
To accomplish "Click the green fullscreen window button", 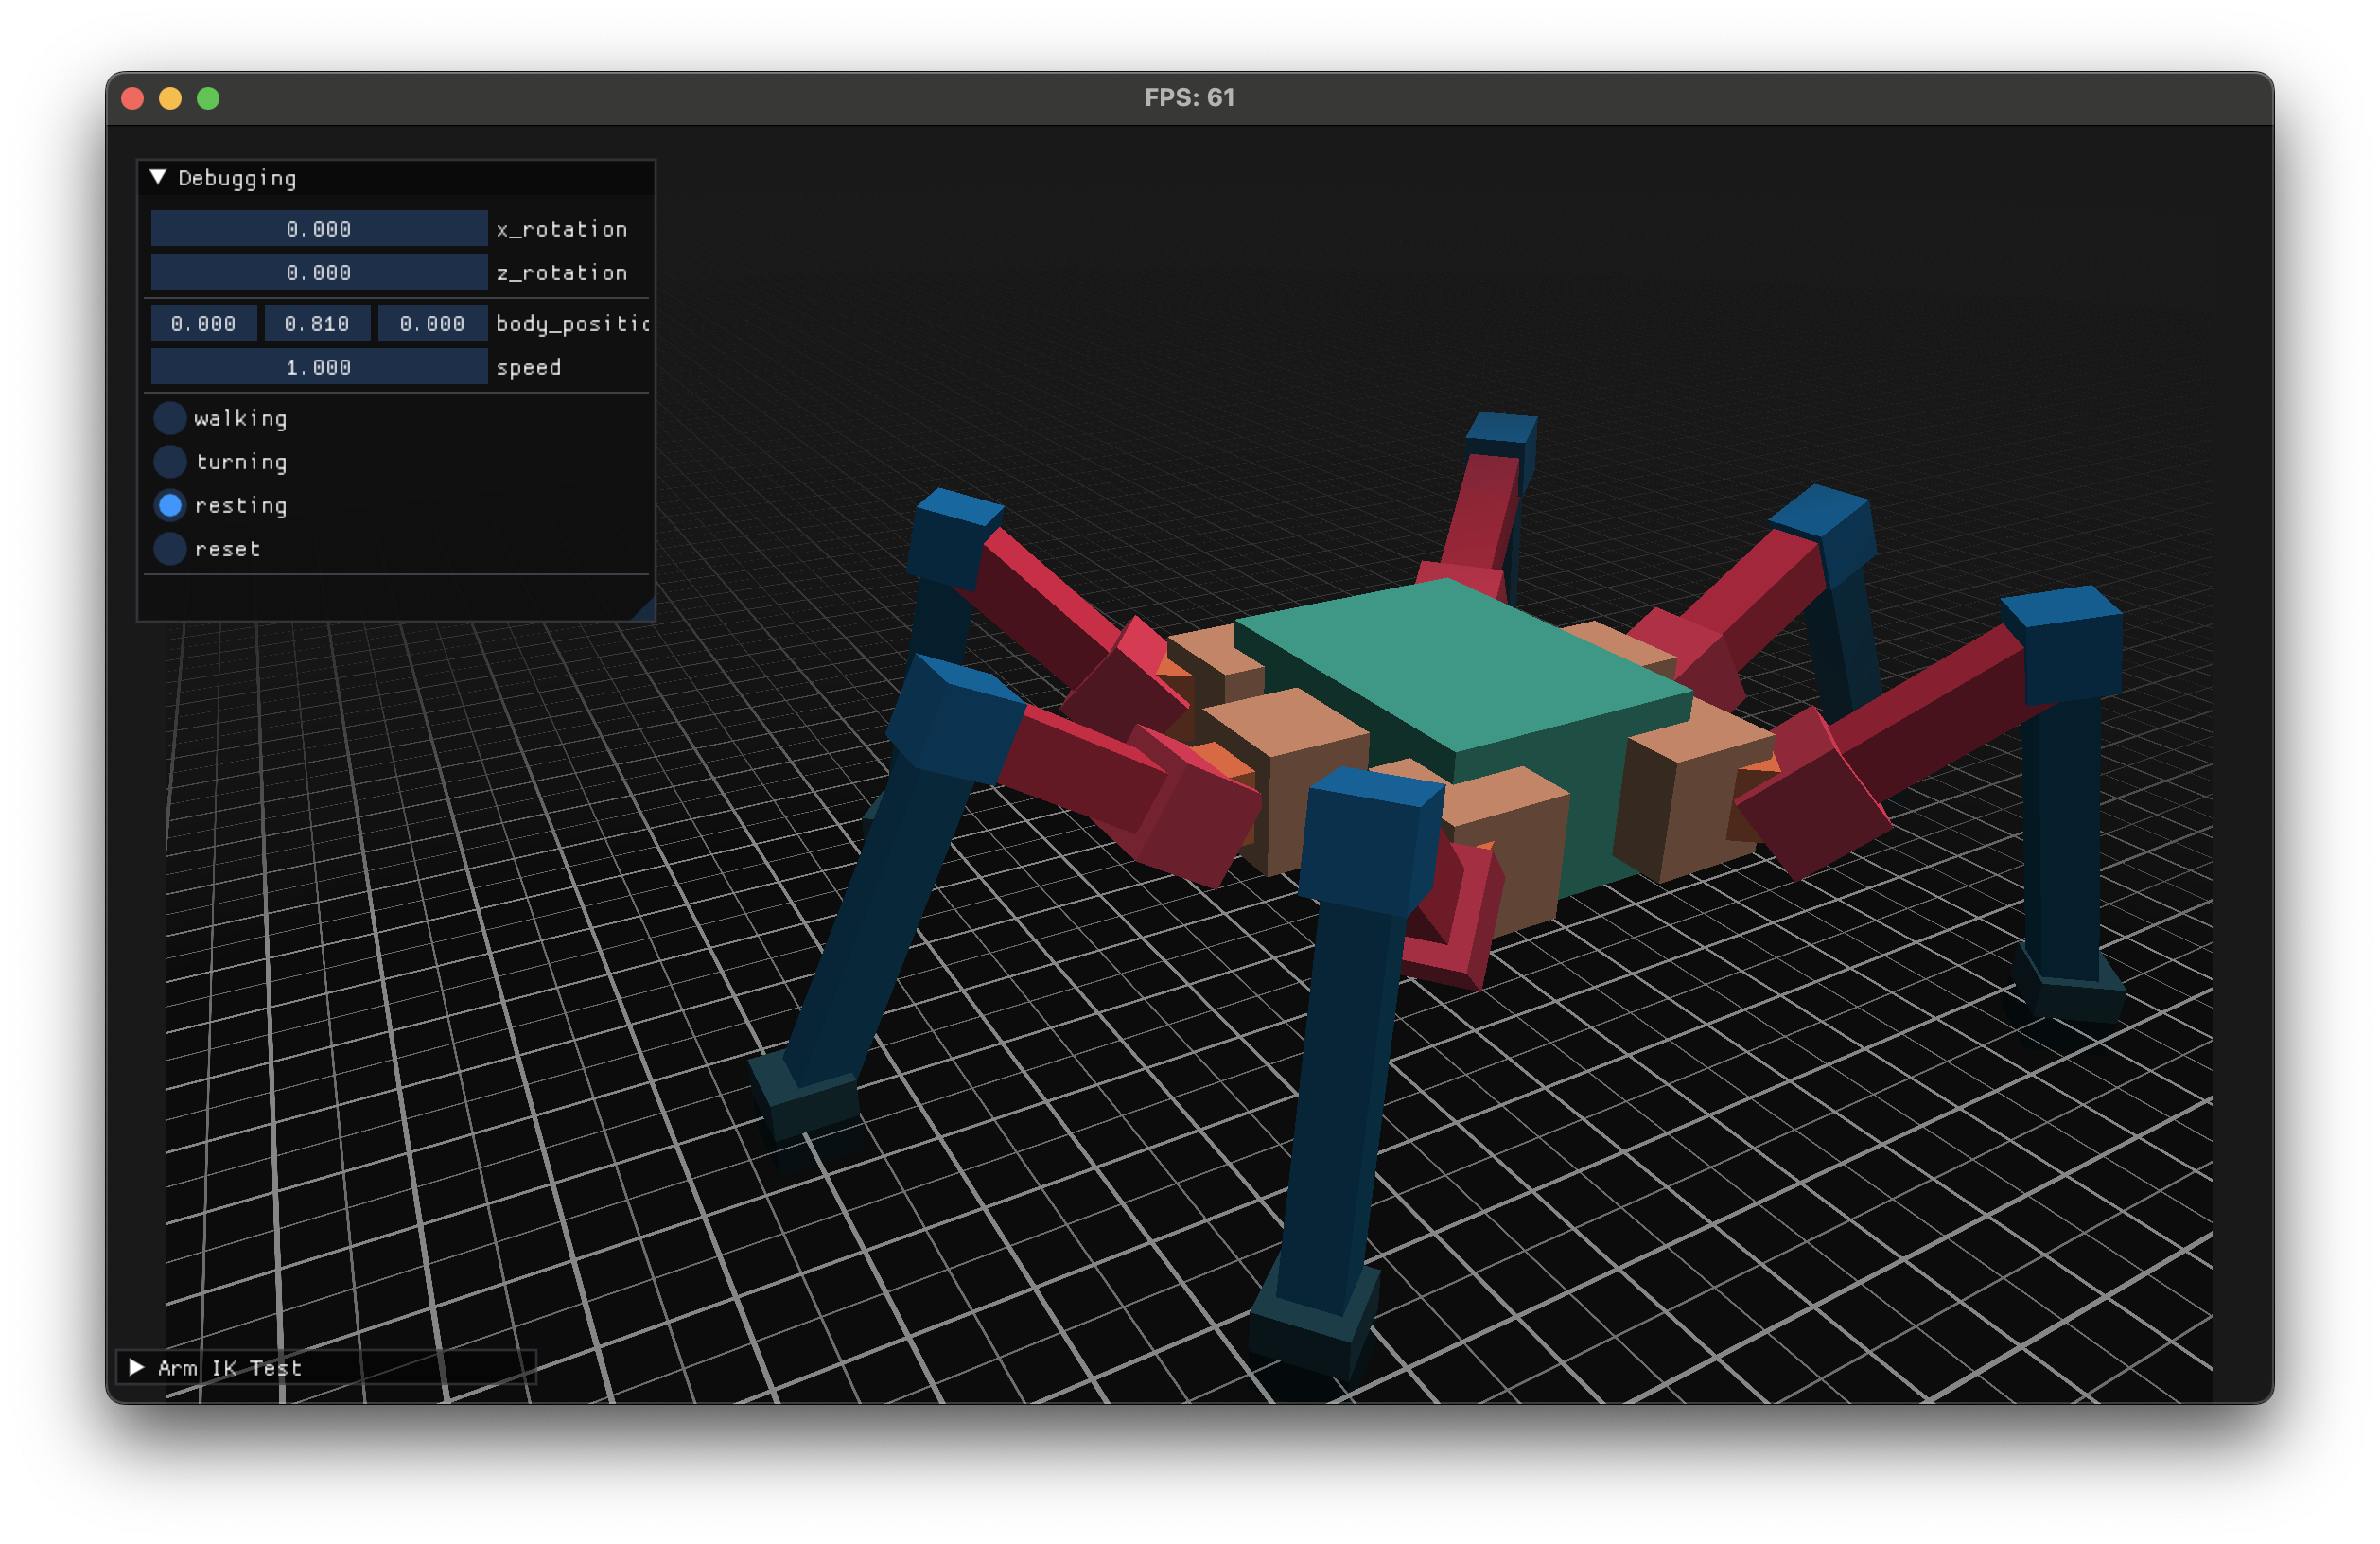I will (208, 98).
